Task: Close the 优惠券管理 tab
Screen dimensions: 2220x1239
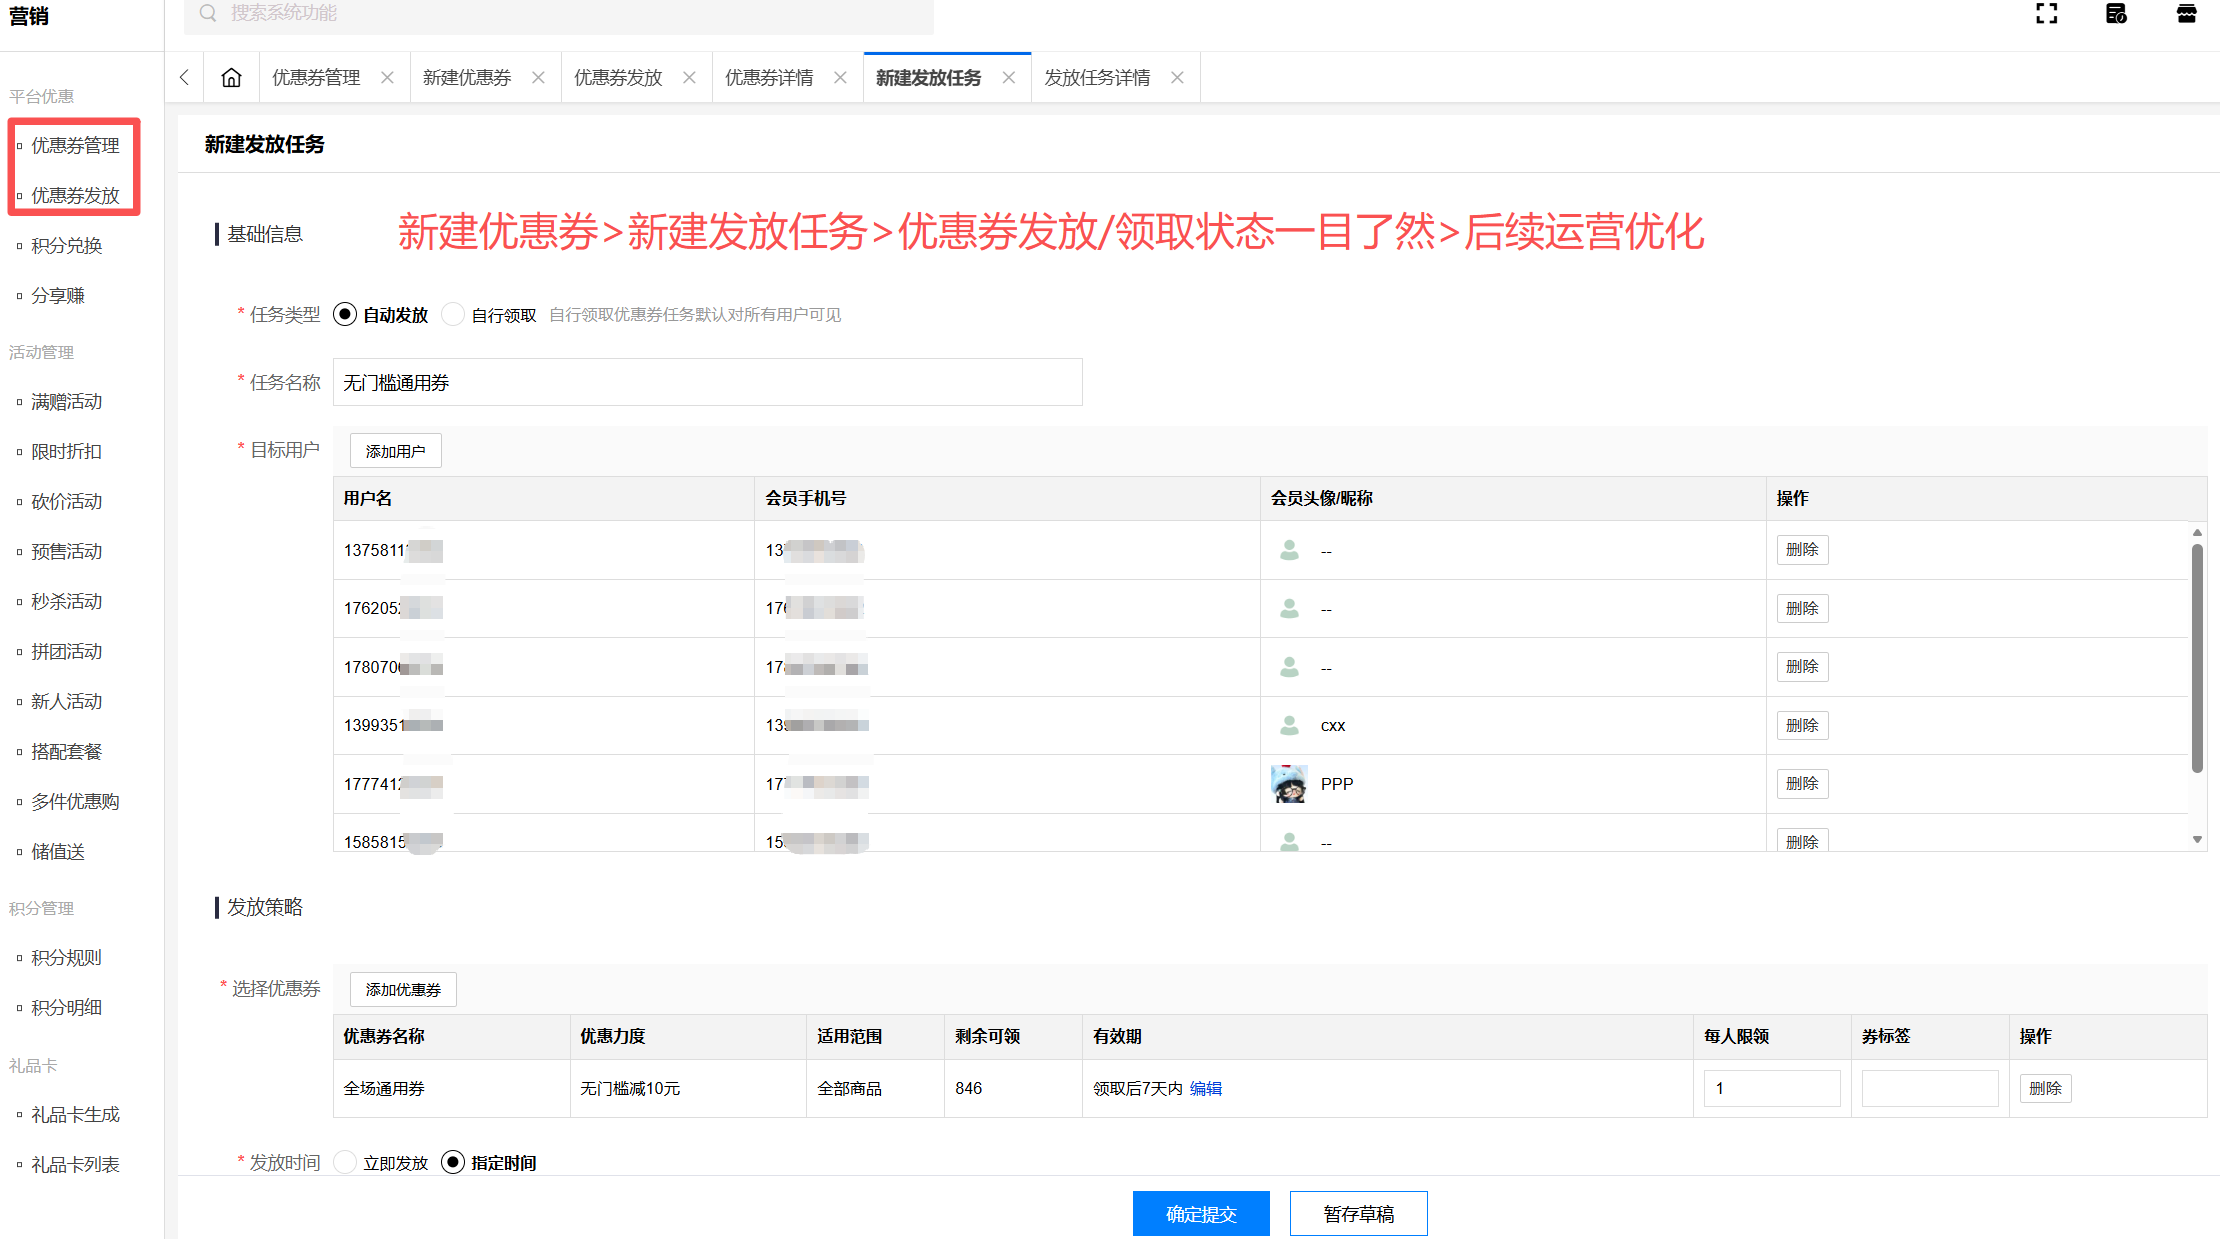Action: click(x=387, y=78)
